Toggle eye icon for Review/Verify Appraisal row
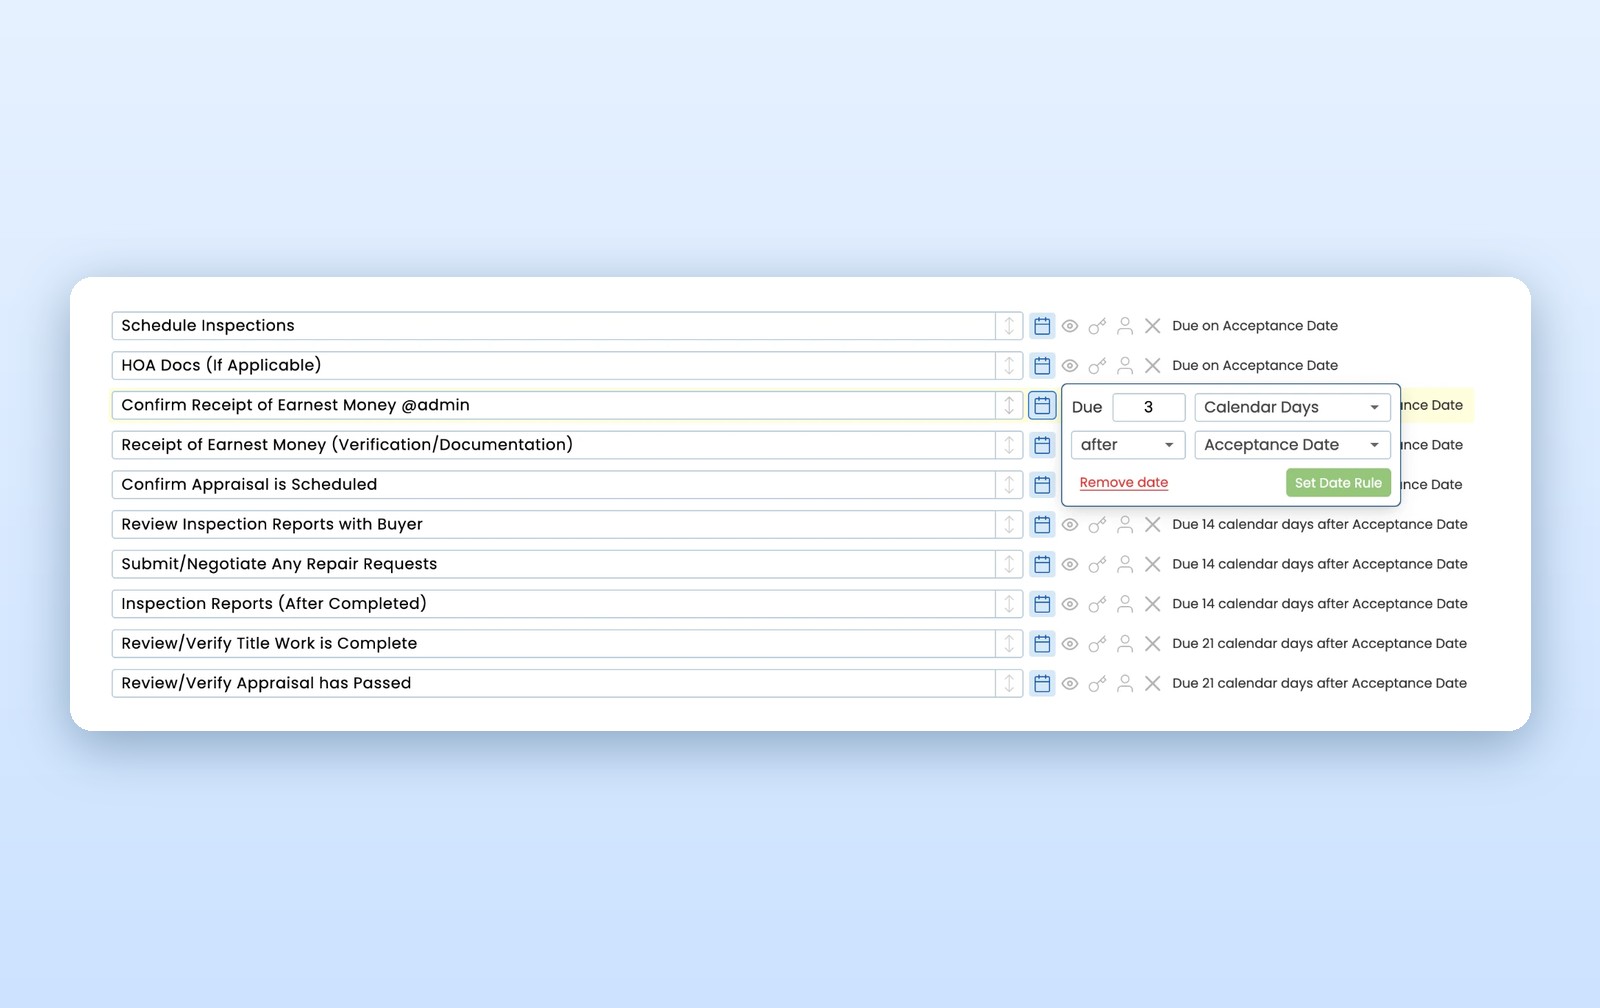 pos(1070,683)
